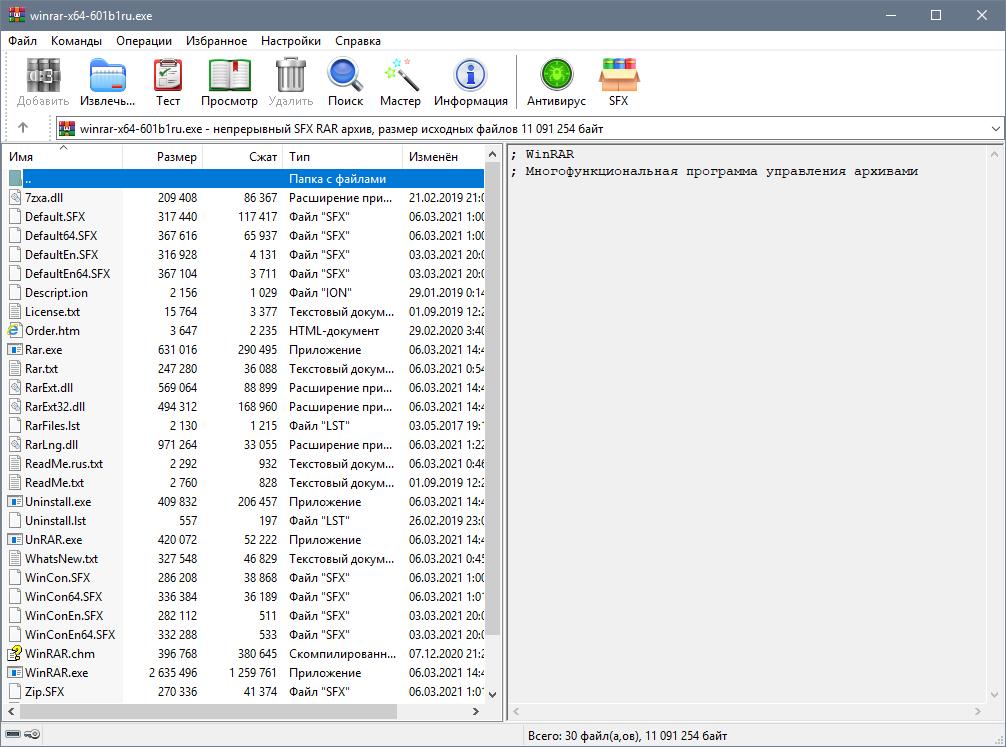This screenshot has width=1006, height=747.
Task: Launch the Wizard (Мастер) tool
Action: pos(400,82)
